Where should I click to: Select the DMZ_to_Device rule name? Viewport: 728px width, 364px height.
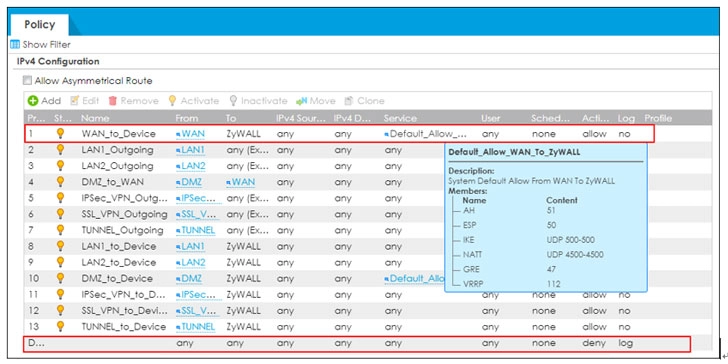(117, 279)
